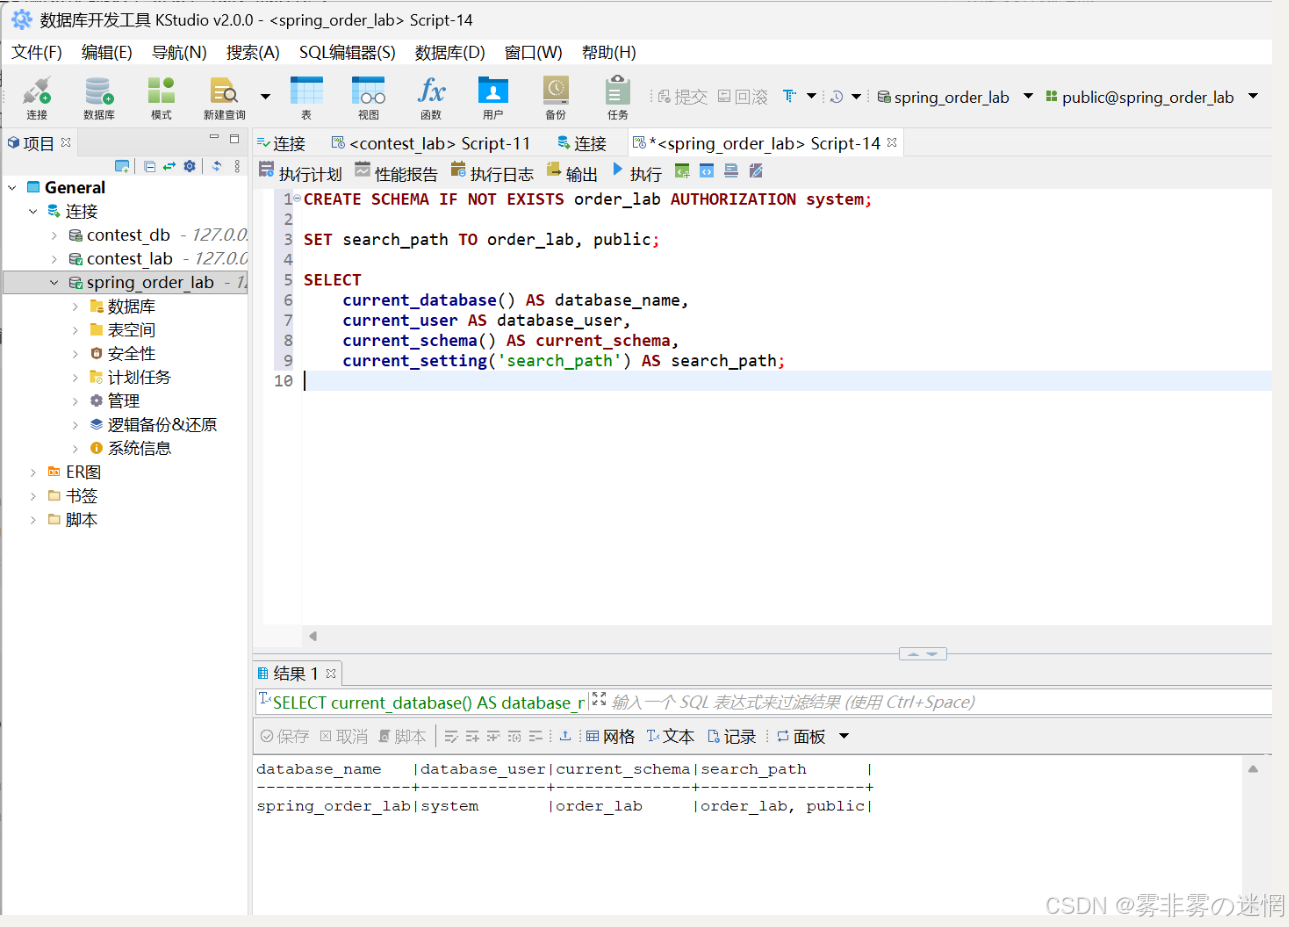The image size is (1289, 927).
Task: Open the 执行日志 execution log
Action: click(492, 173)
